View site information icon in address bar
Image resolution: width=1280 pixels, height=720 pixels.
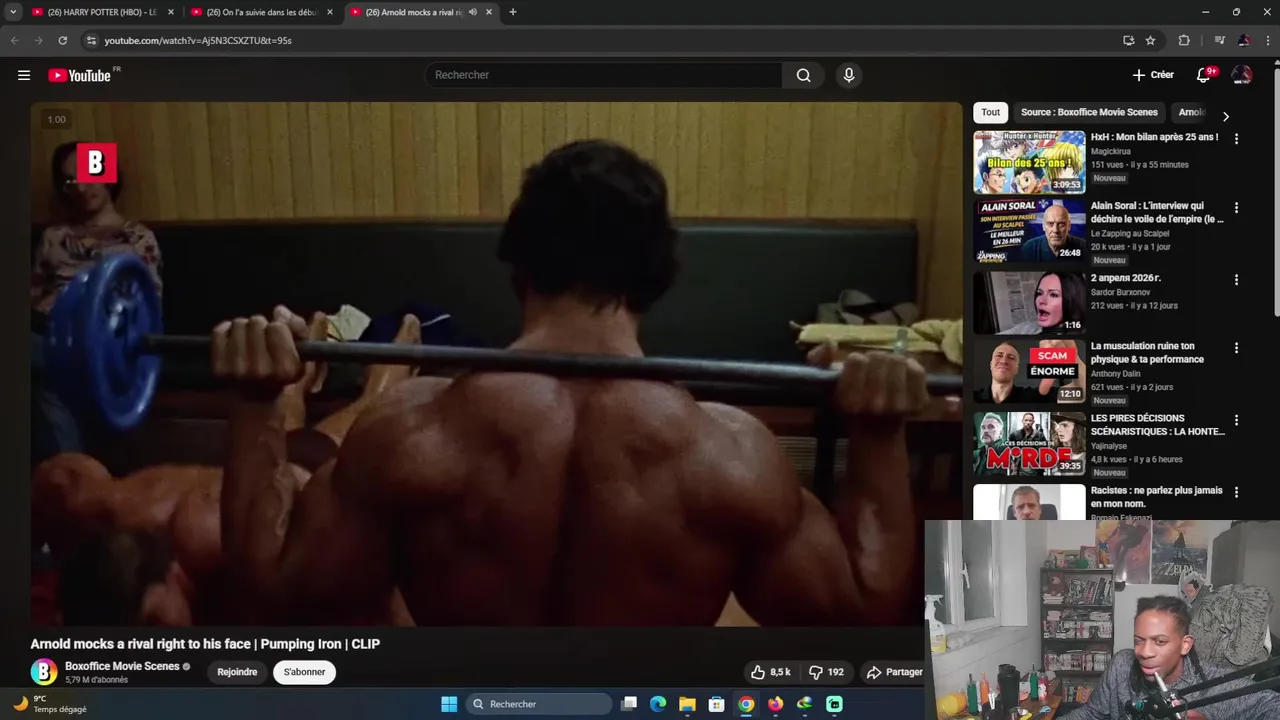click(x=91, y=40)
